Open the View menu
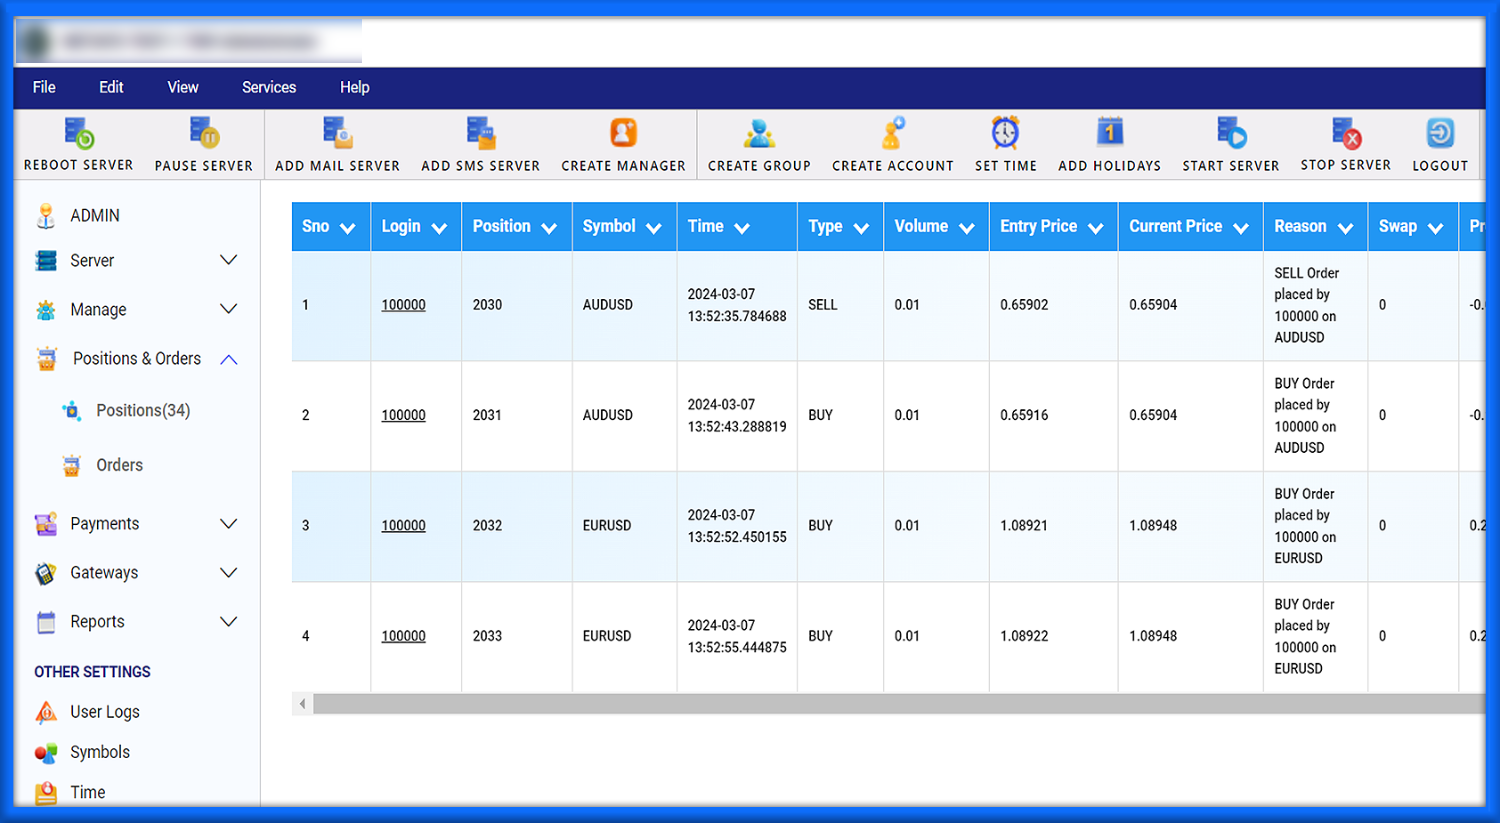 pos(182,87)
